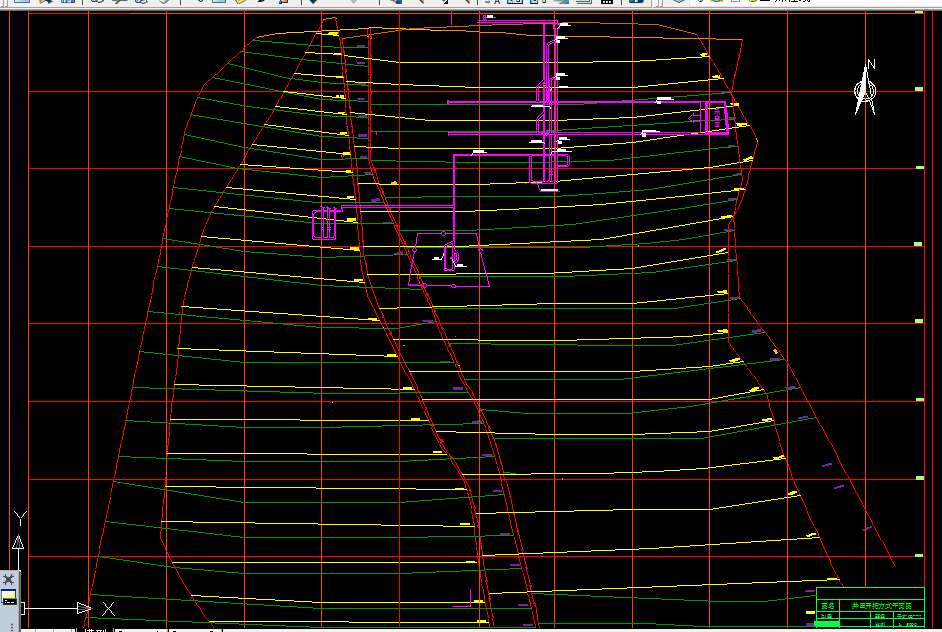Select the magenta trapezoid outline in drawing

[x=449, y=260]
